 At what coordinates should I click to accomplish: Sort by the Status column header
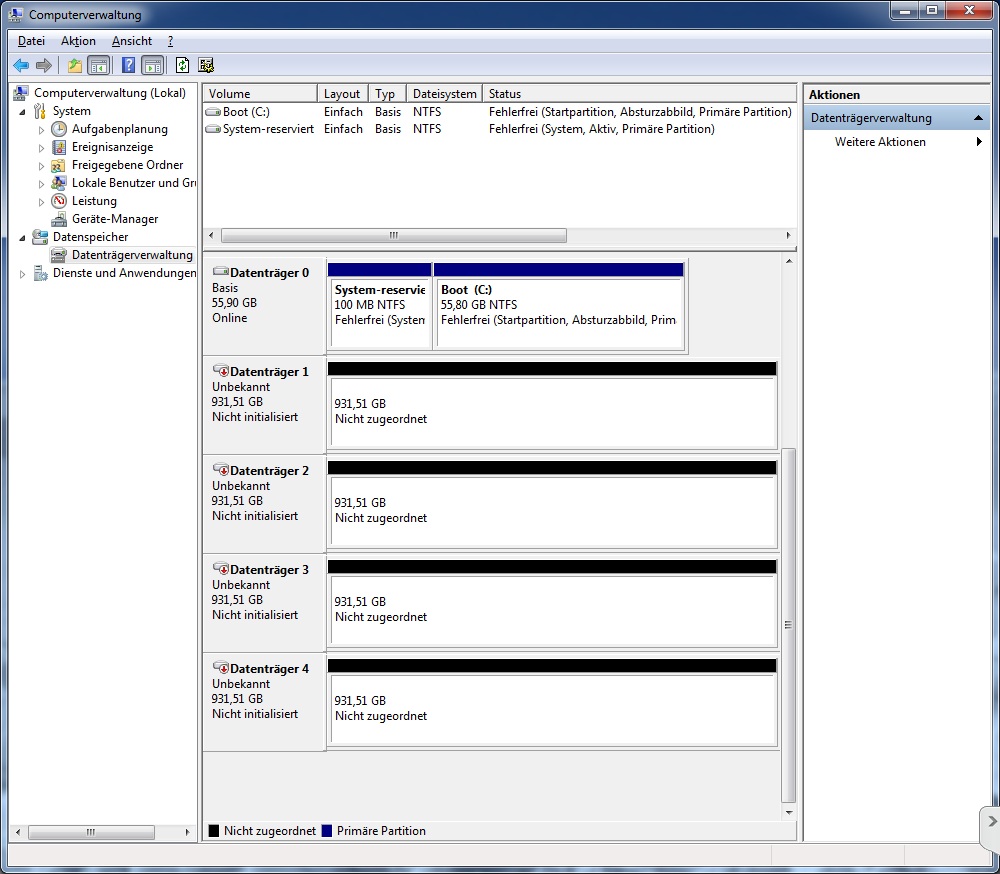tap(640, 94)
